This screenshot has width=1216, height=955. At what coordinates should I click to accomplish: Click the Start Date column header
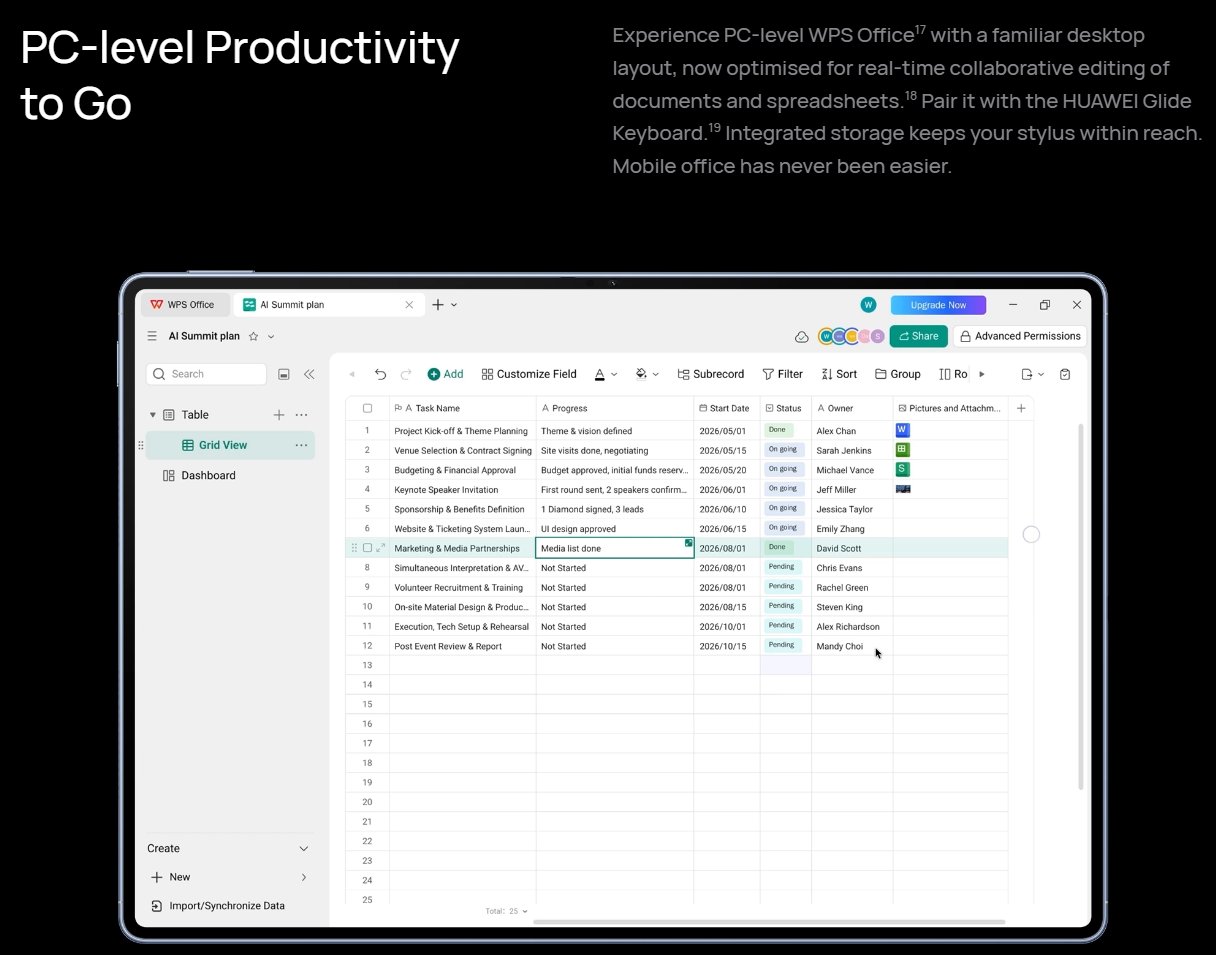pyautogui.click(x=727, y=408)
